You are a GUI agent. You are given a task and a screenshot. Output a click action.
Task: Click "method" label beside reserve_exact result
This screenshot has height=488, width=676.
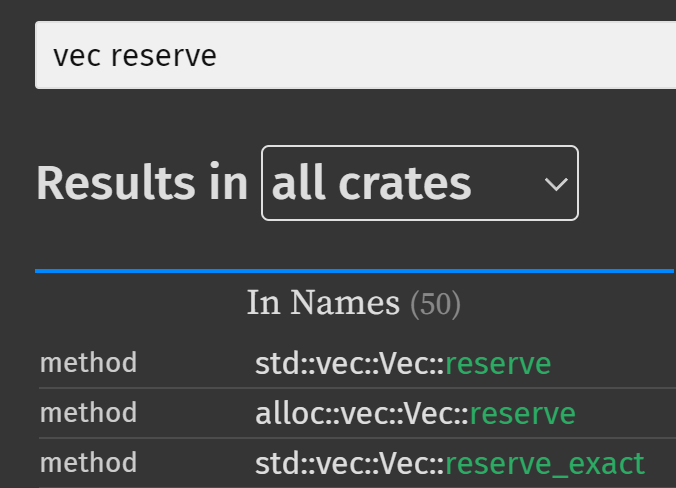pyautogui.click(x=88, y=463)
